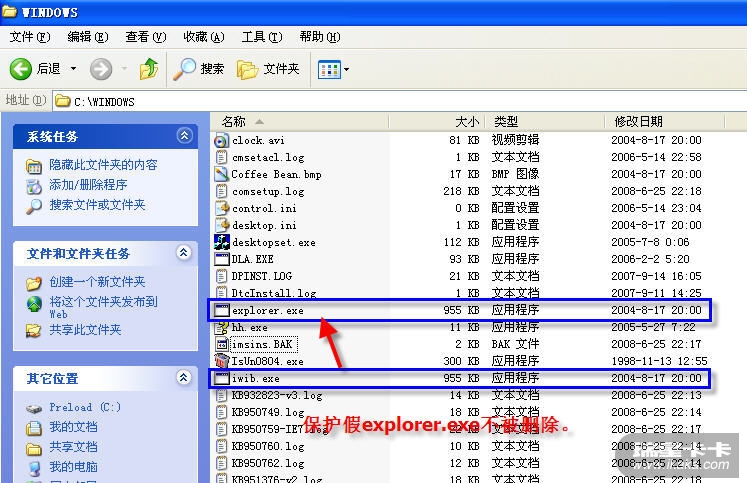747x483 pixels.
Task: Click 共享此文件夹 link
Action: [x=85, y=330]
